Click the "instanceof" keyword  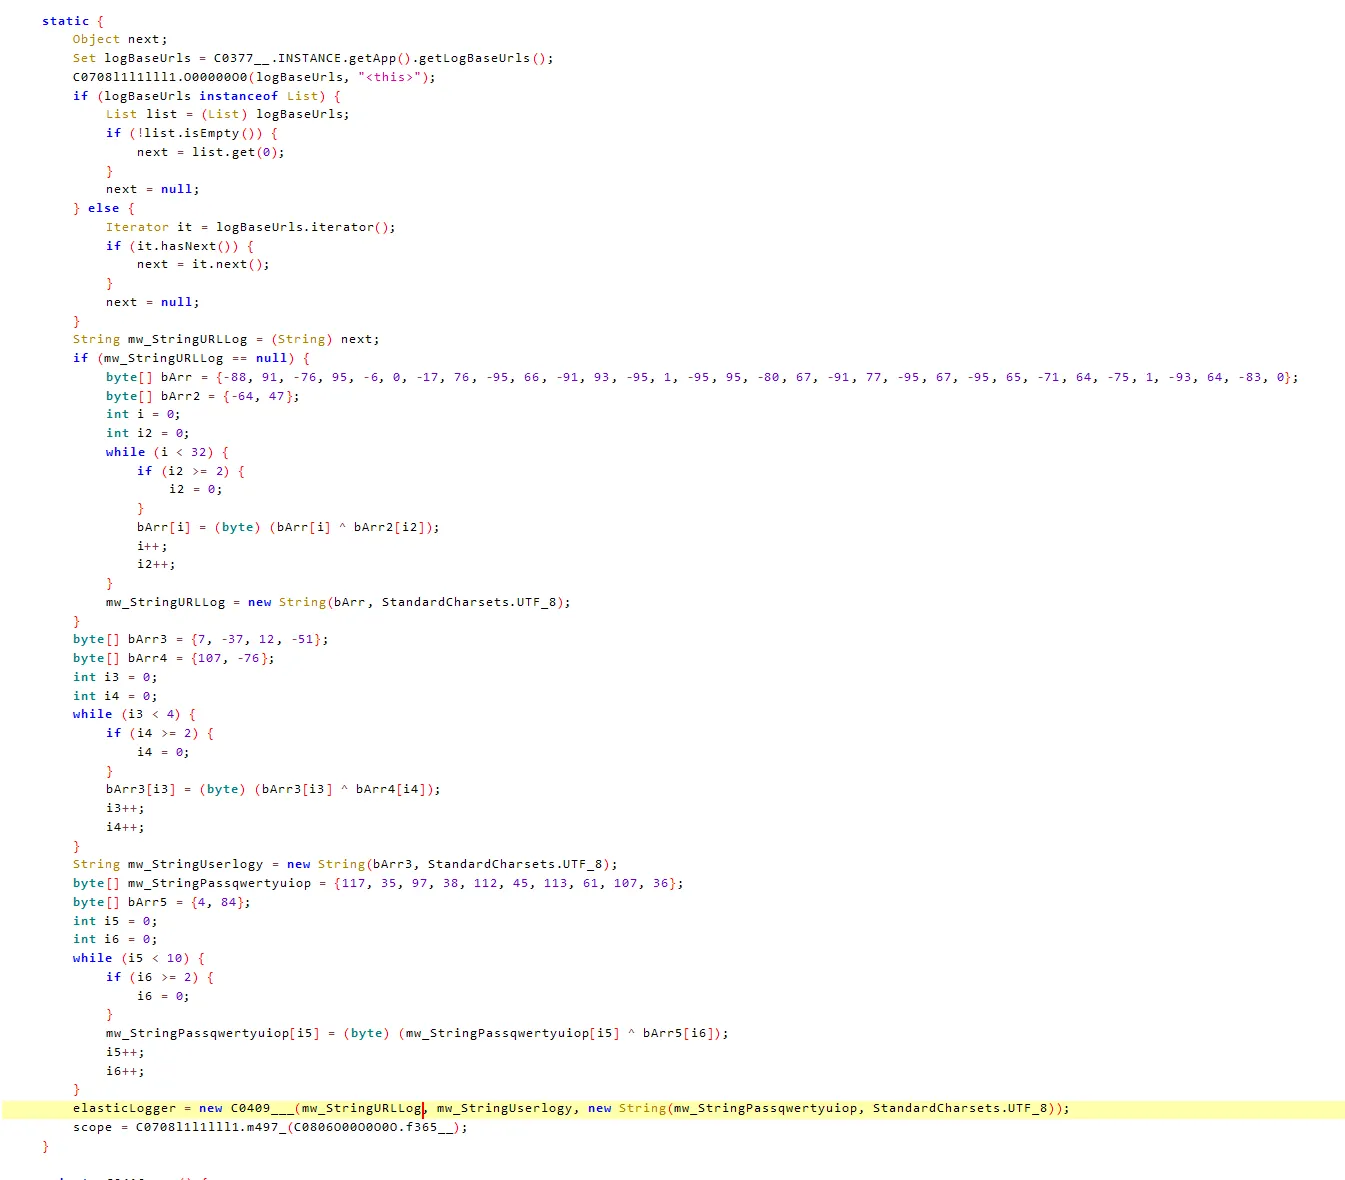[238, 96]
